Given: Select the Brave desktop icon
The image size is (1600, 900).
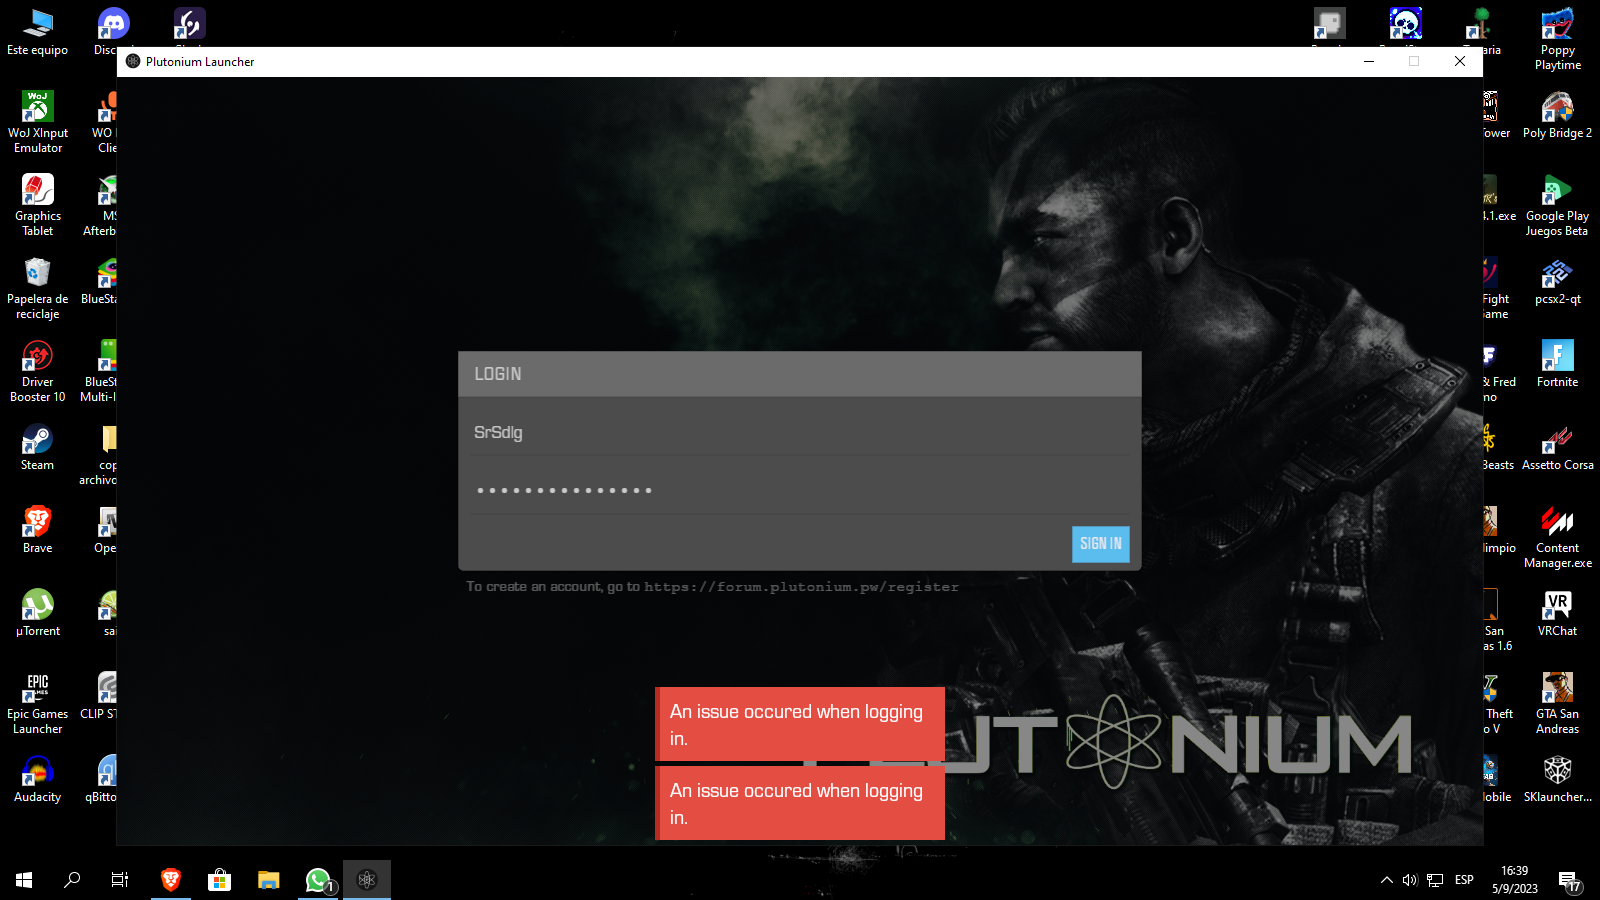Looking at the screenshot, I should click(38, 530).
